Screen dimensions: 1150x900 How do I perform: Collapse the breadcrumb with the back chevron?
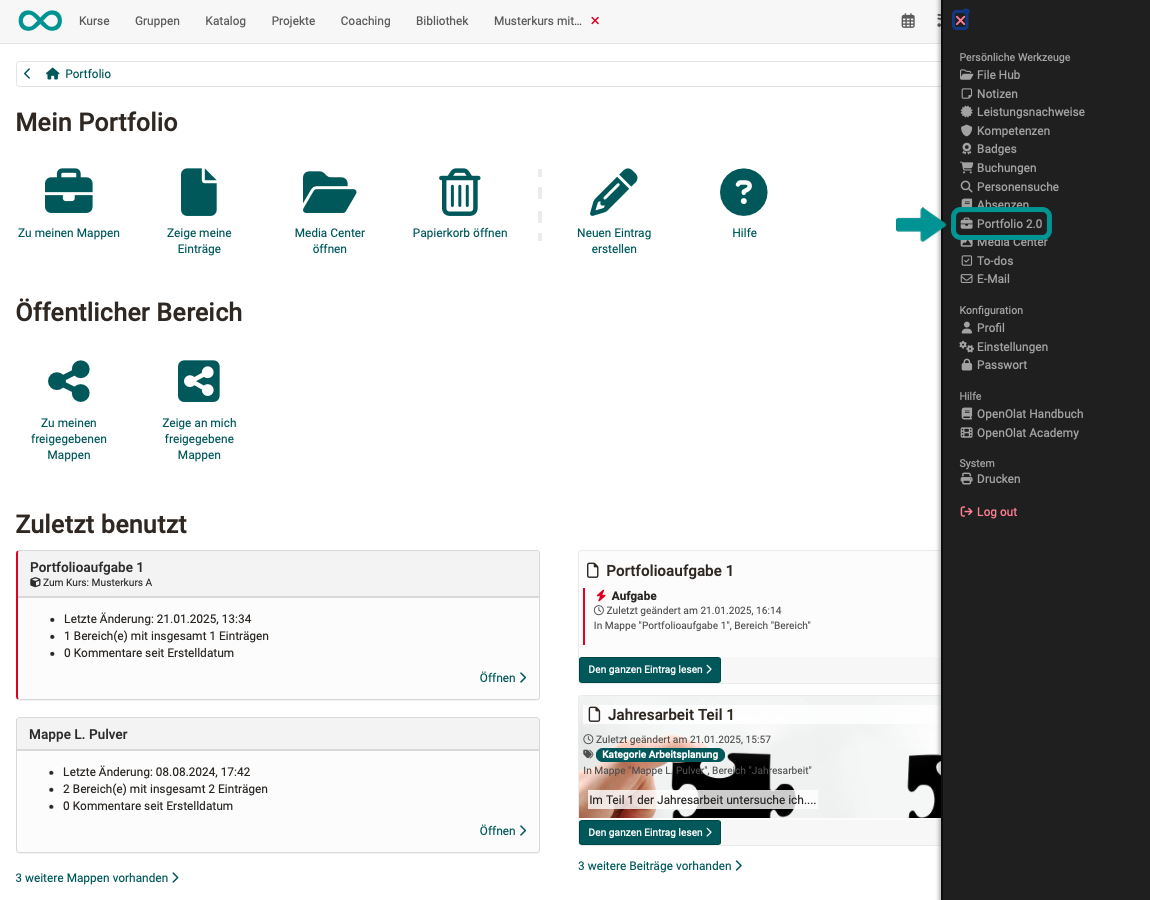(x=27, y=72)
